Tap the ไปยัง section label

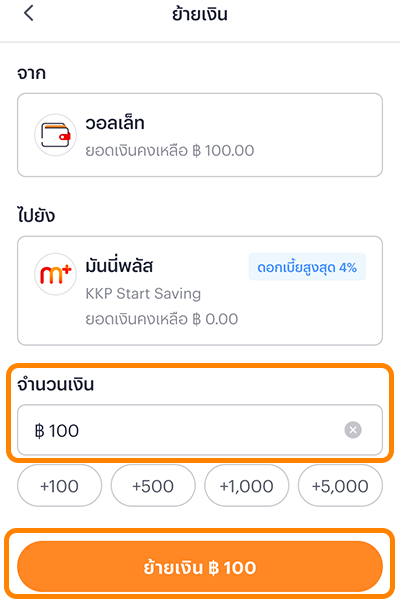pos(36,215)
